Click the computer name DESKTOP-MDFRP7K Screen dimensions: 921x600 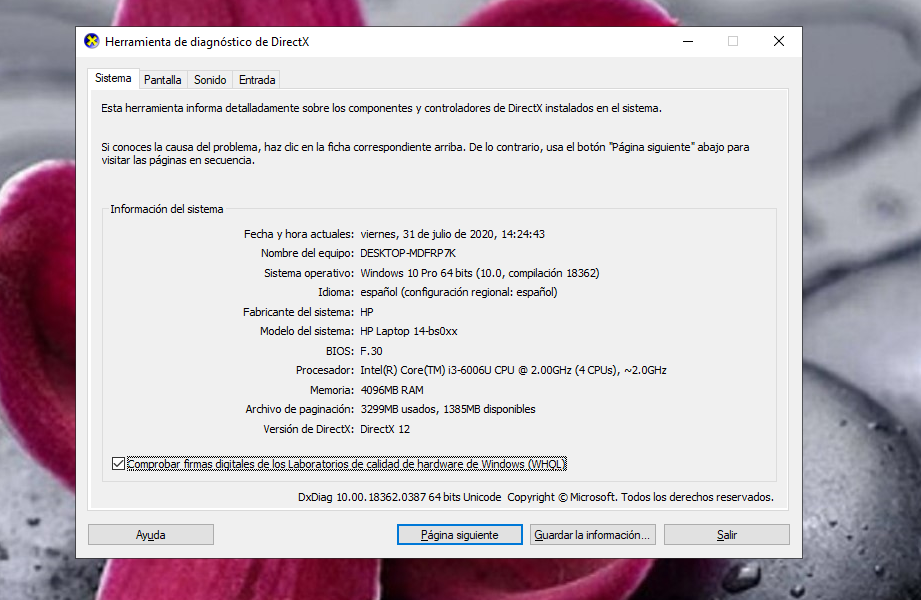click(x=408, y=253)
